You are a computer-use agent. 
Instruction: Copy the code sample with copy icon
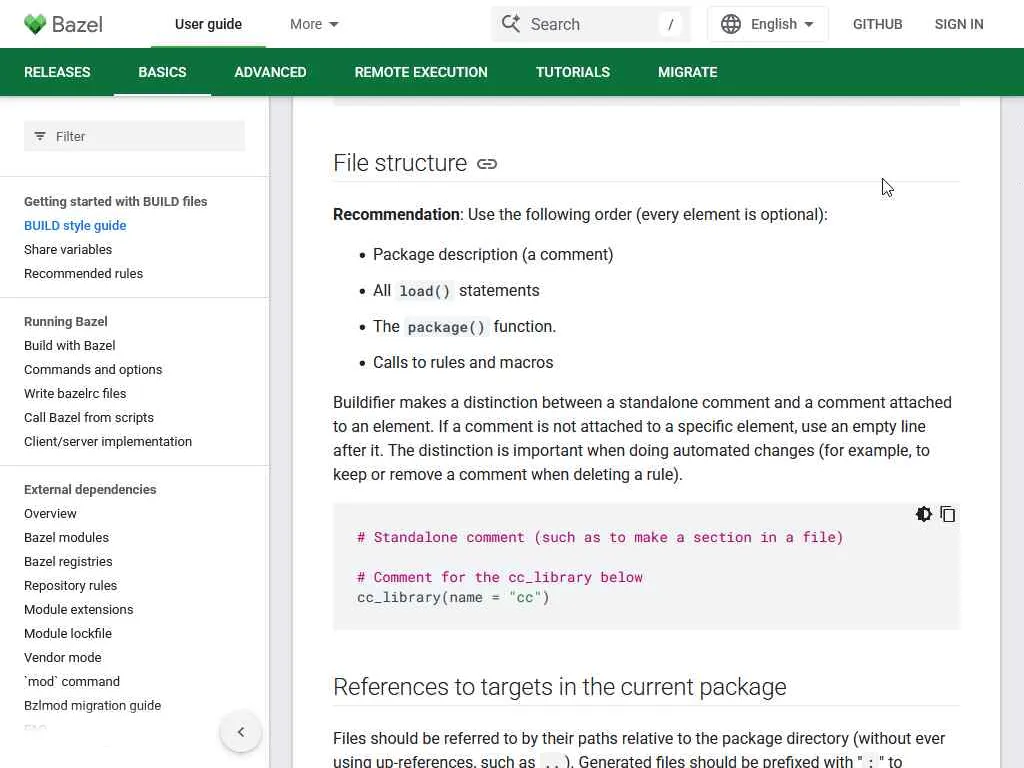coord(948,514)
